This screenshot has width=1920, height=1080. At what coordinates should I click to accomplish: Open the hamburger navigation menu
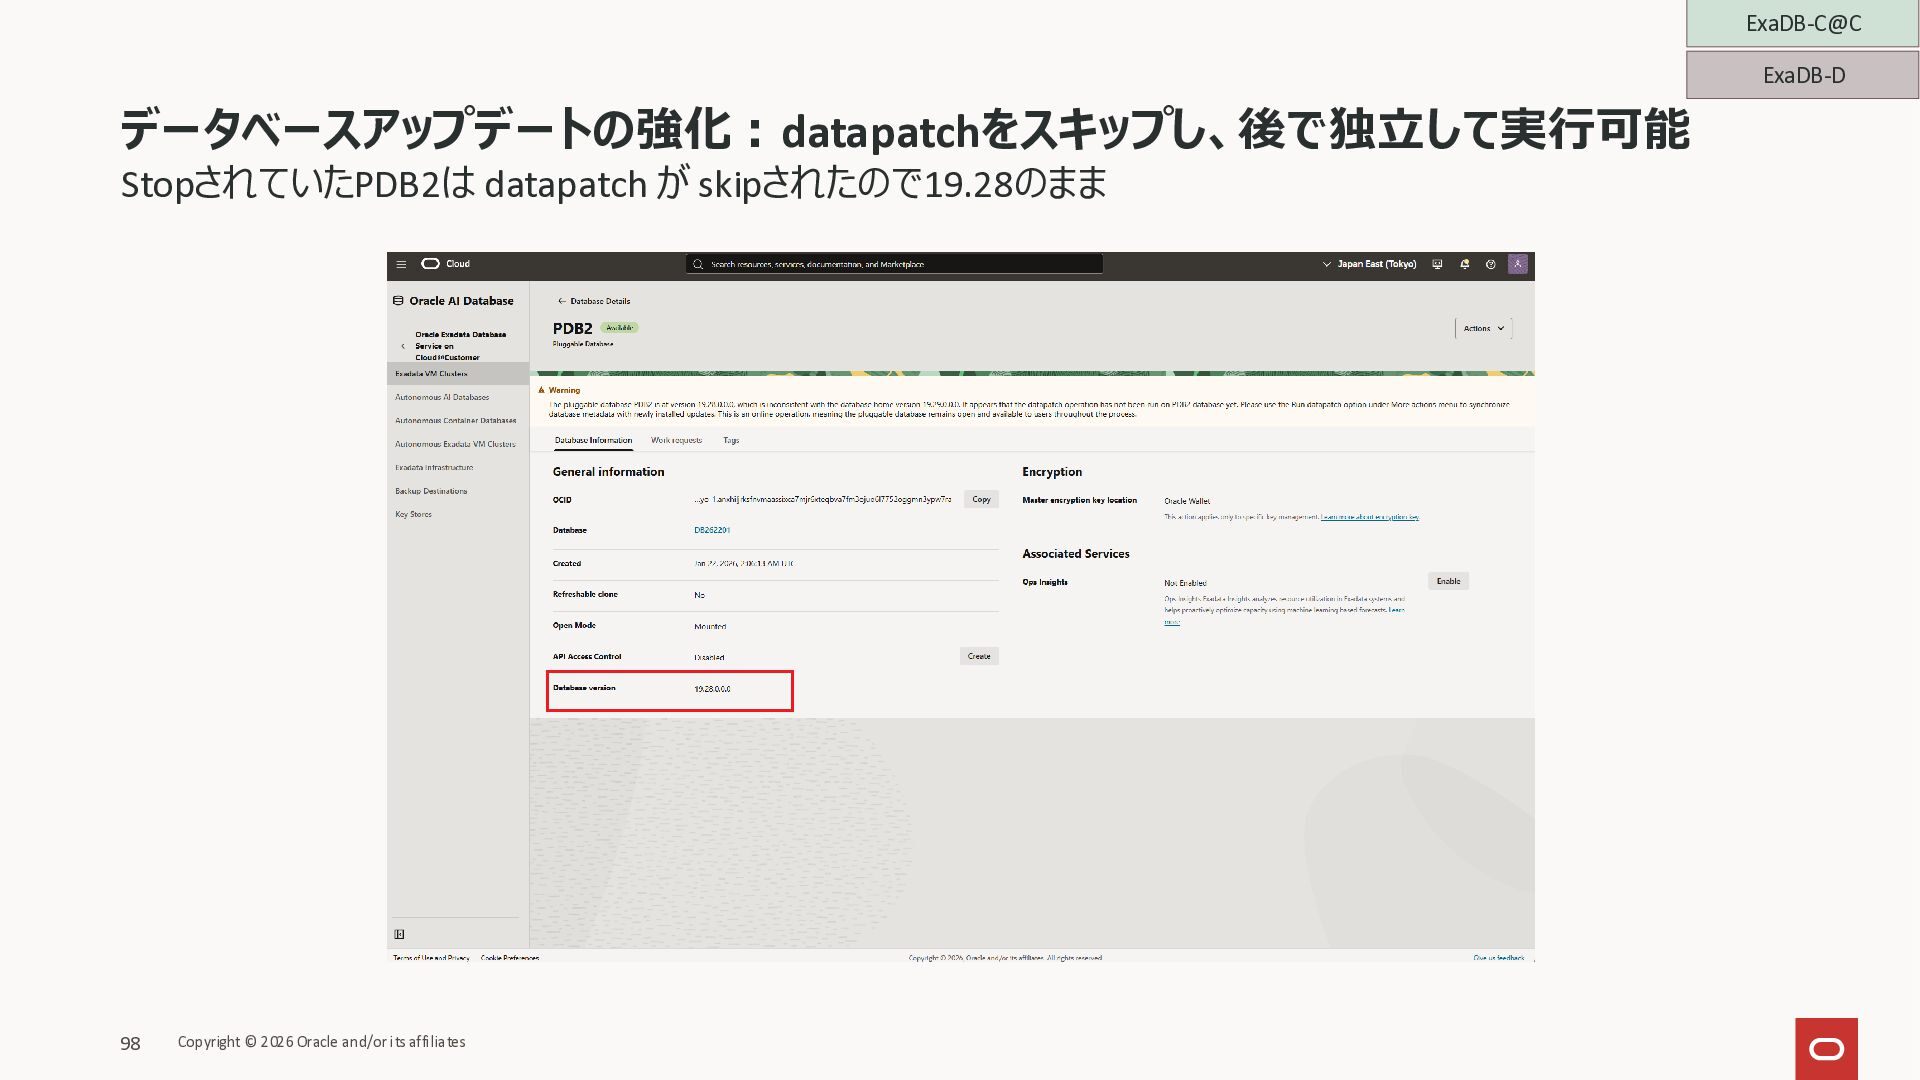401,265
